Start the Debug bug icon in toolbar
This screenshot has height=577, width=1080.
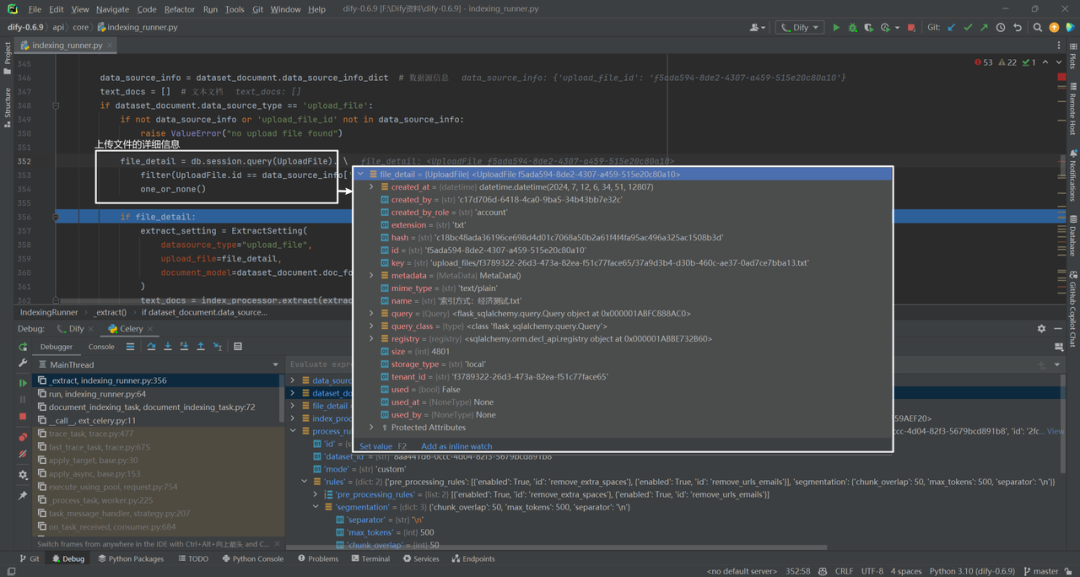pos(853,28)
